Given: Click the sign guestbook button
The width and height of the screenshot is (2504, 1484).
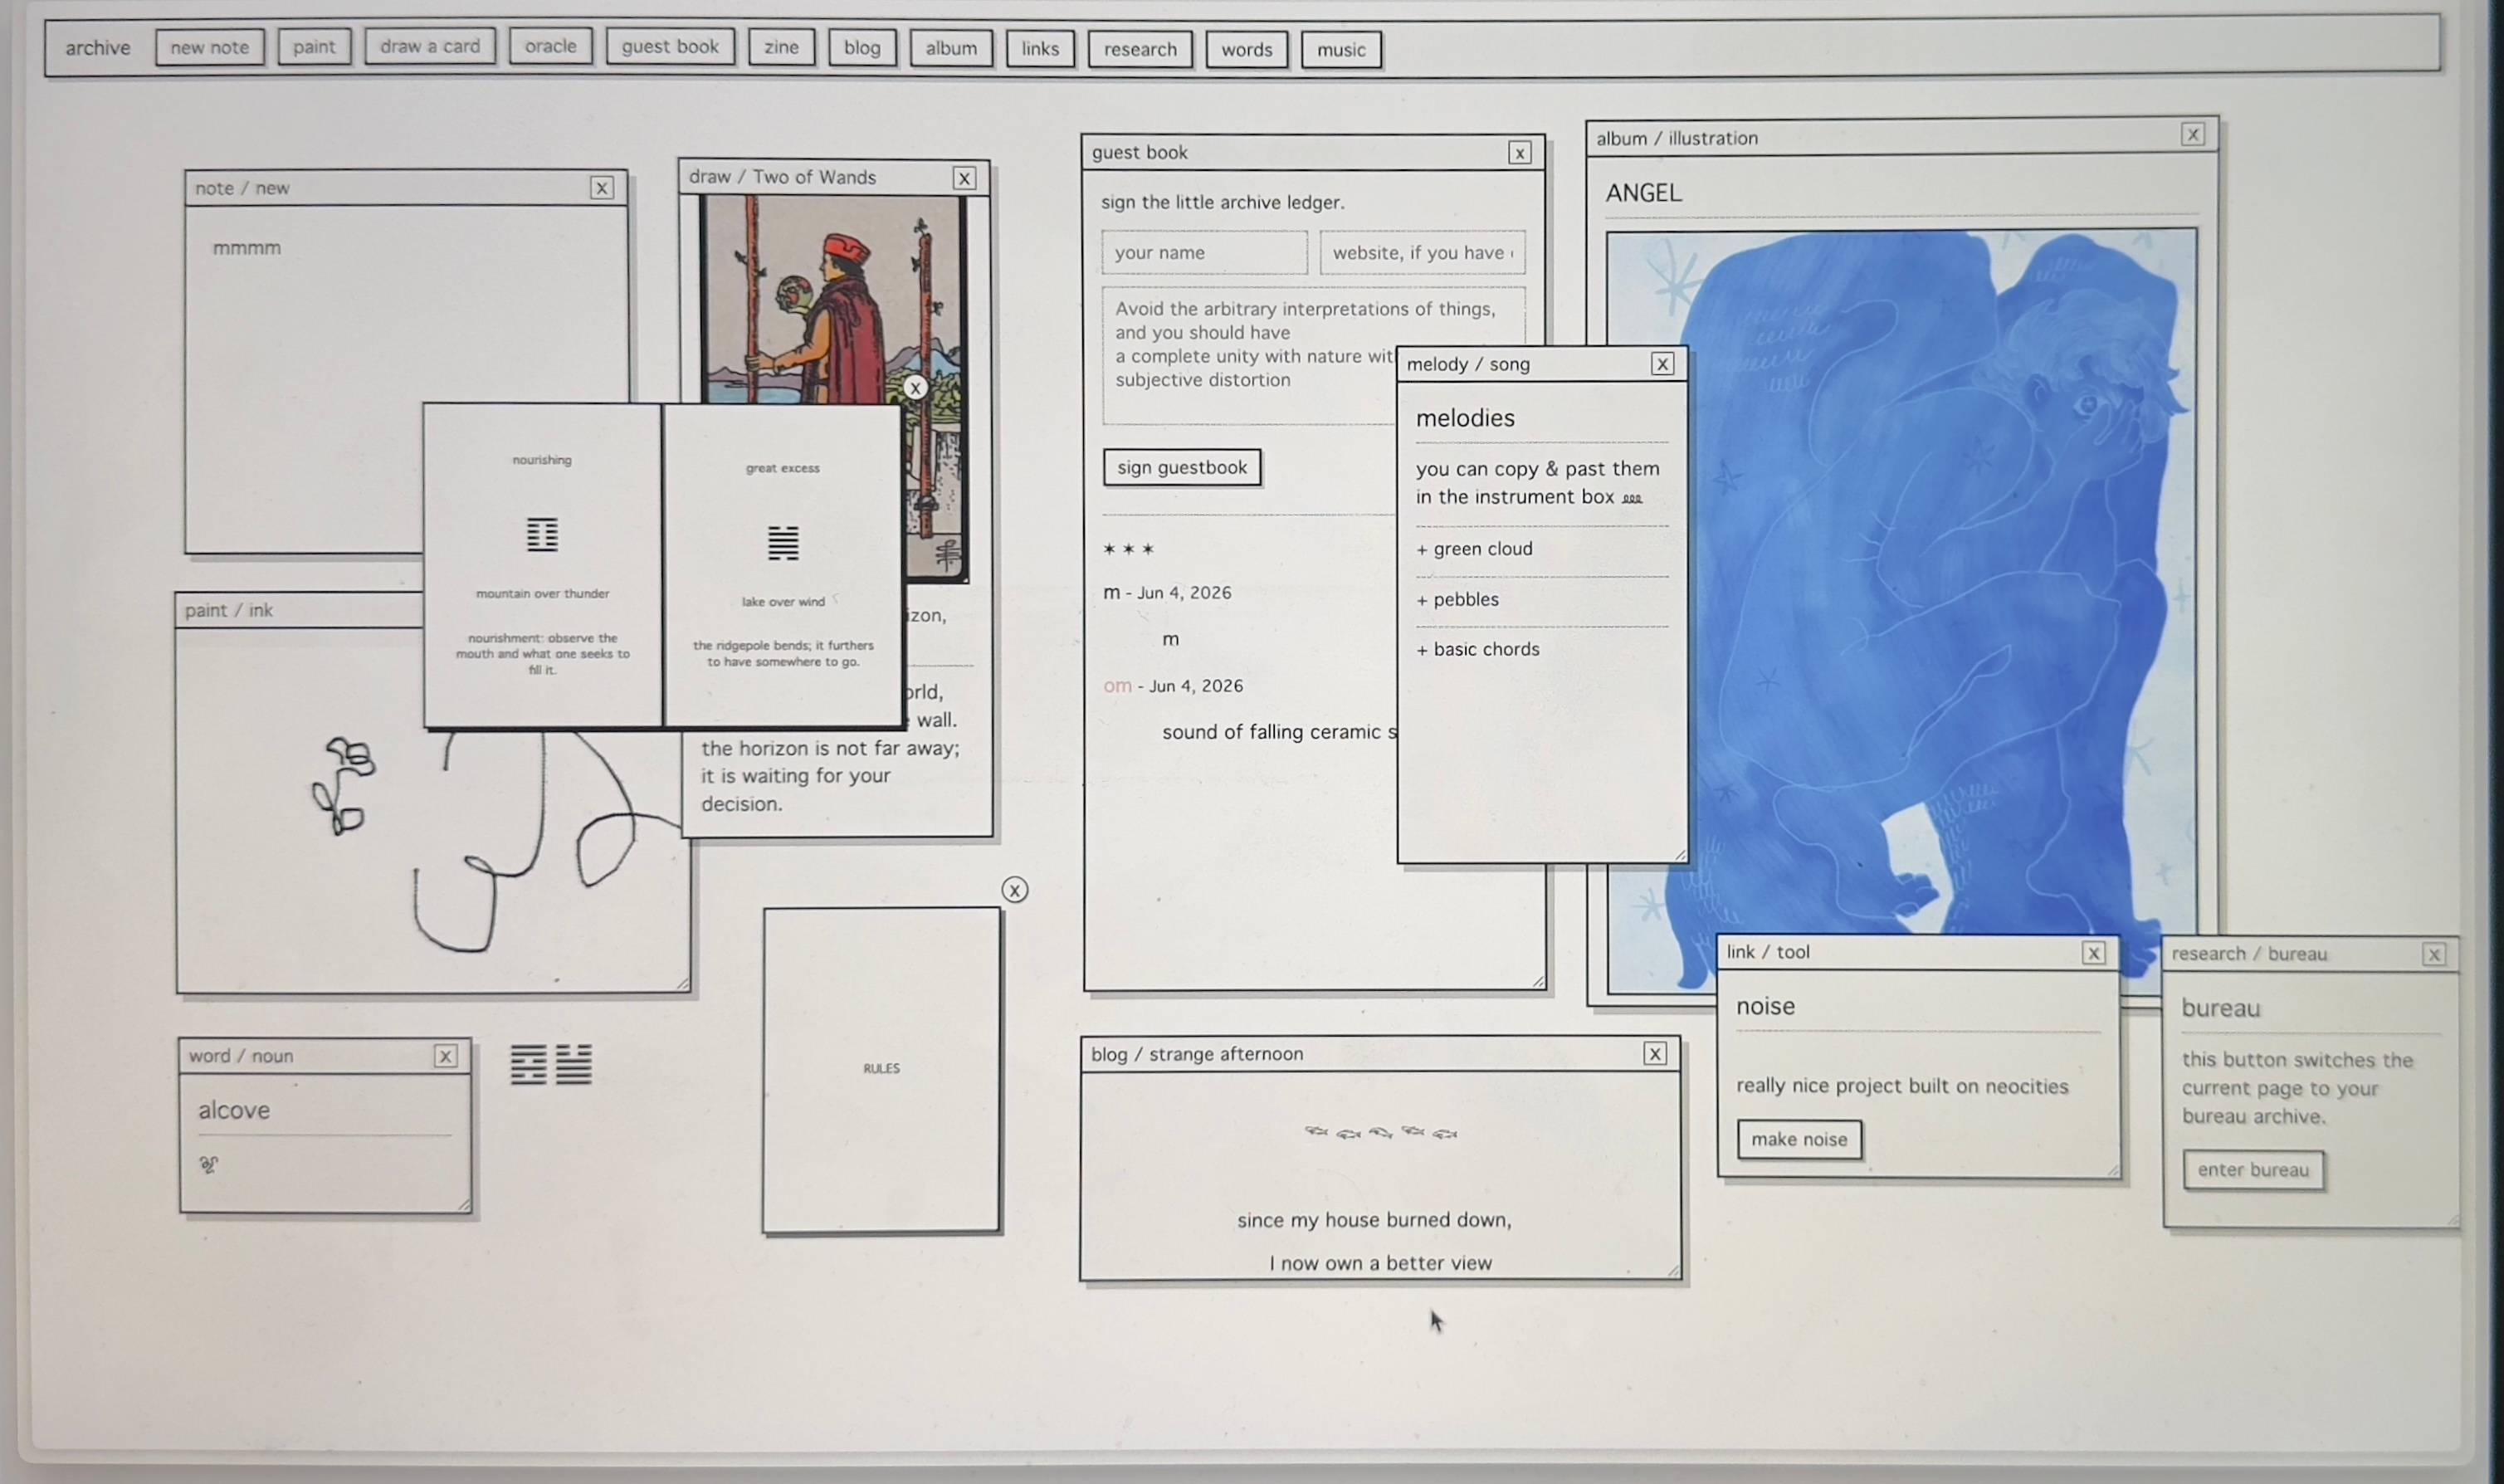Looking at the screenshot, I should (x=1182, y=467).
